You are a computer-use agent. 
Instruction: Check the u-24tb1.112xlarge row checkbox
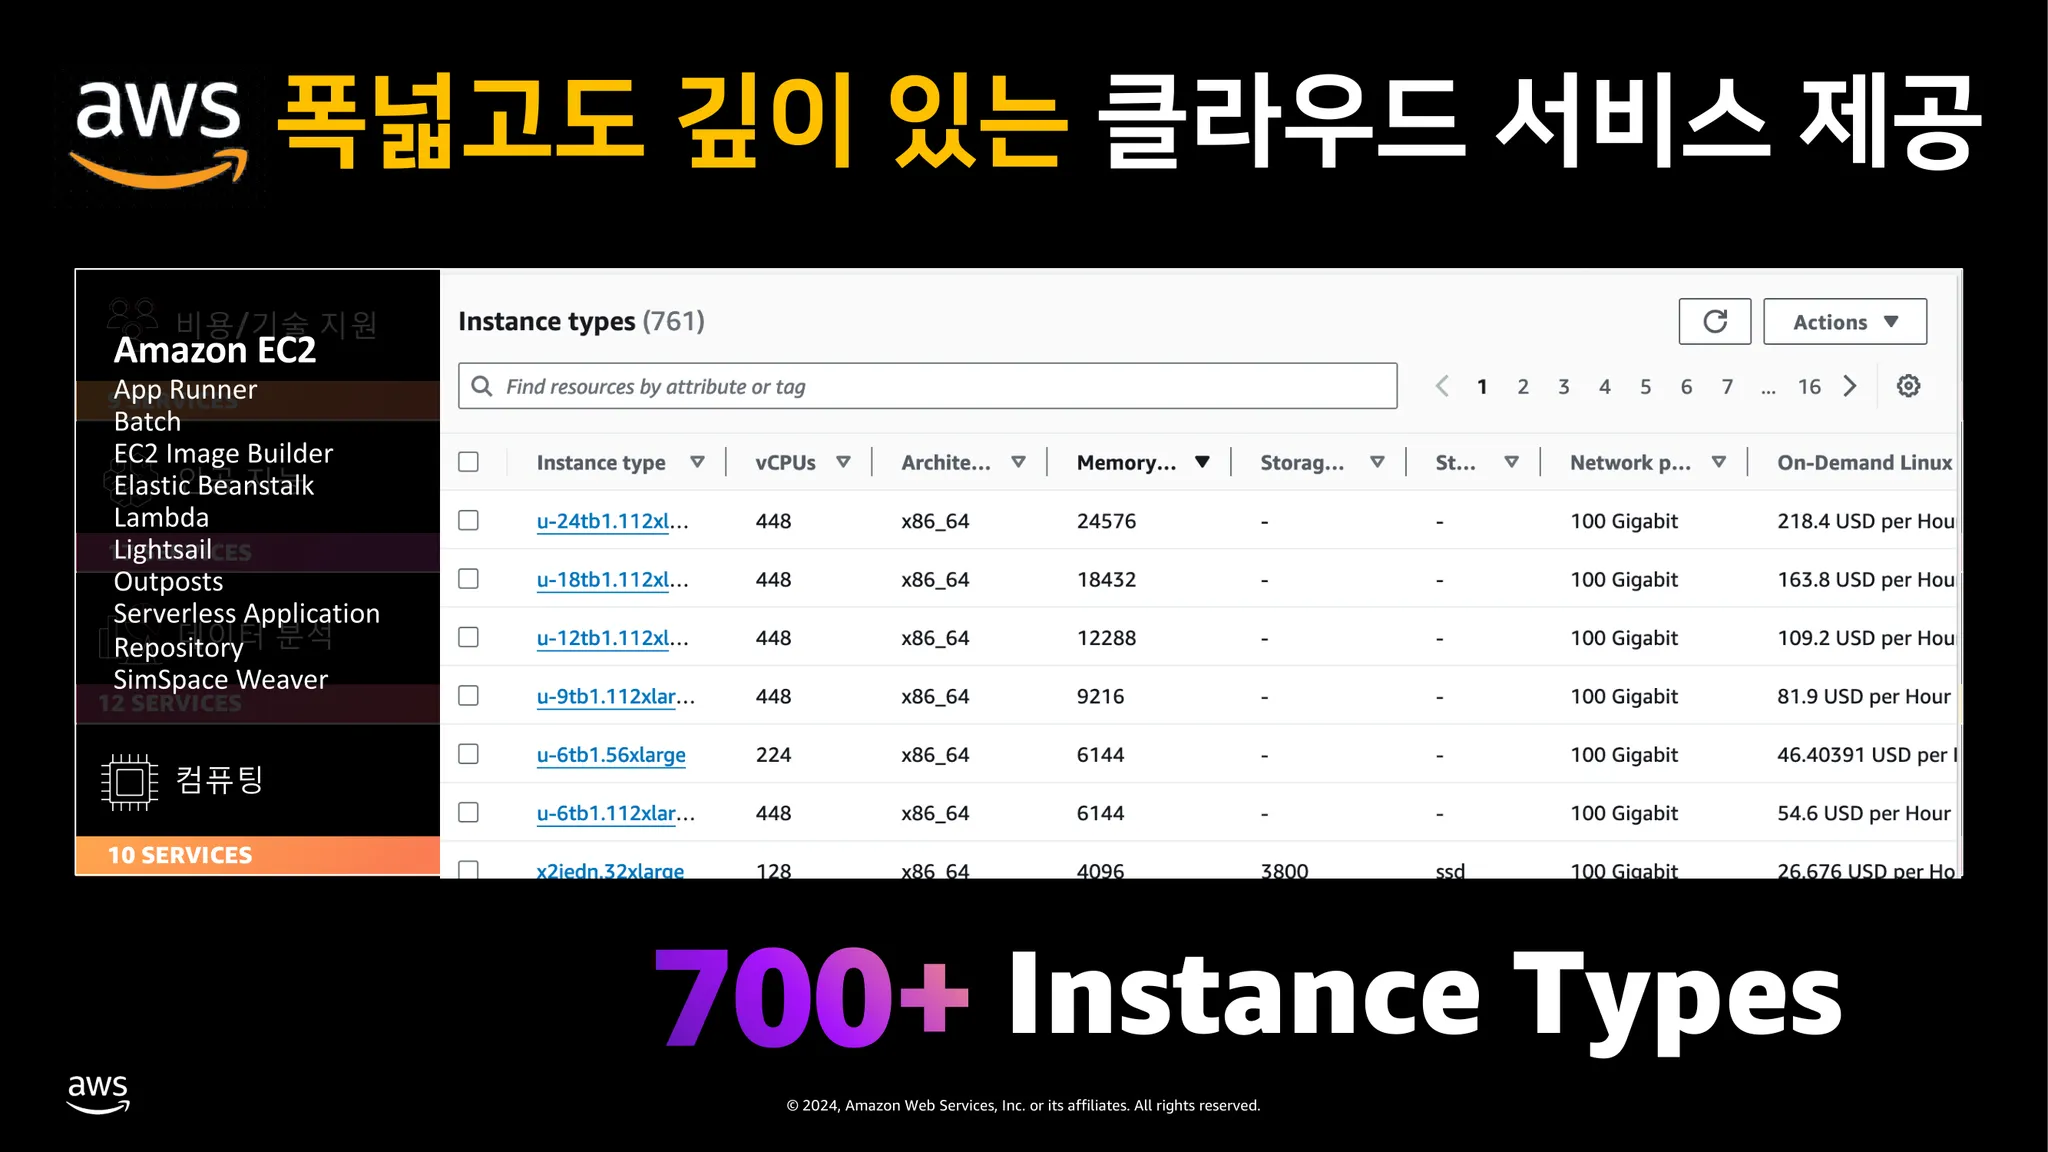coord(468,520)
